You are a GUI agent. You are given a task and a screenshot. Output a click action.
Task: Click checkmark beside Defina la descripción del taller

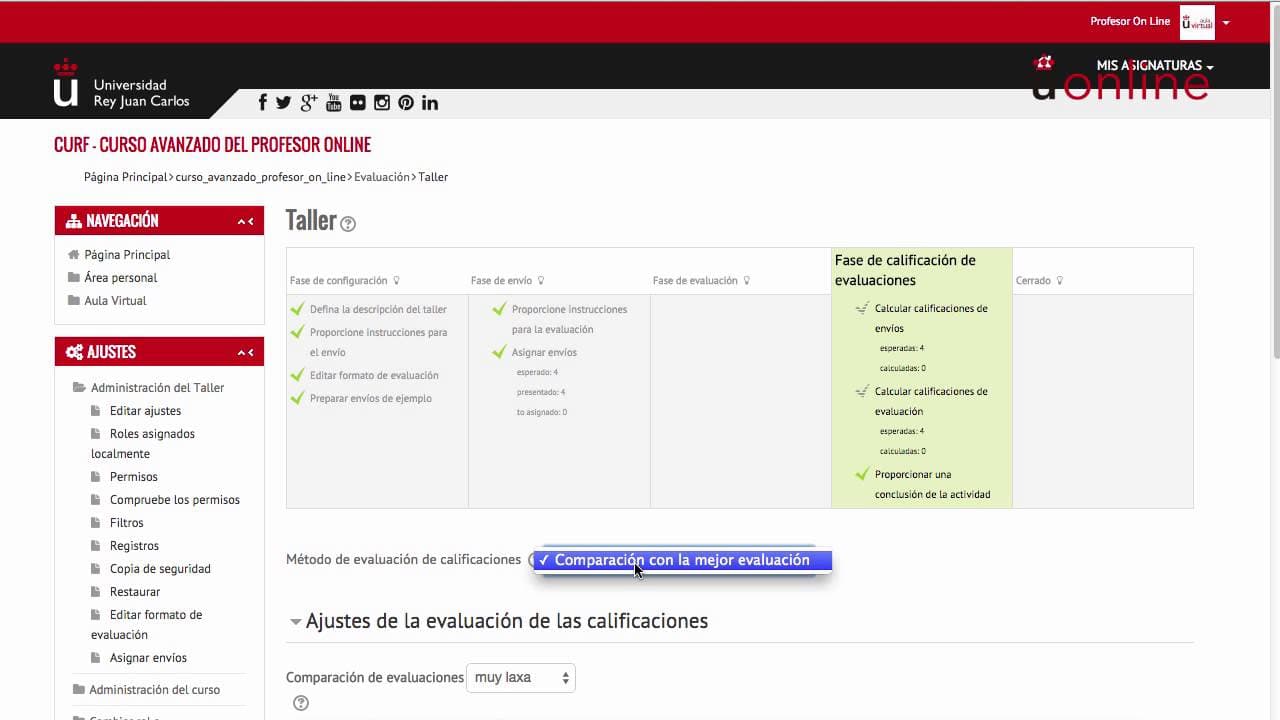point(297,309)
